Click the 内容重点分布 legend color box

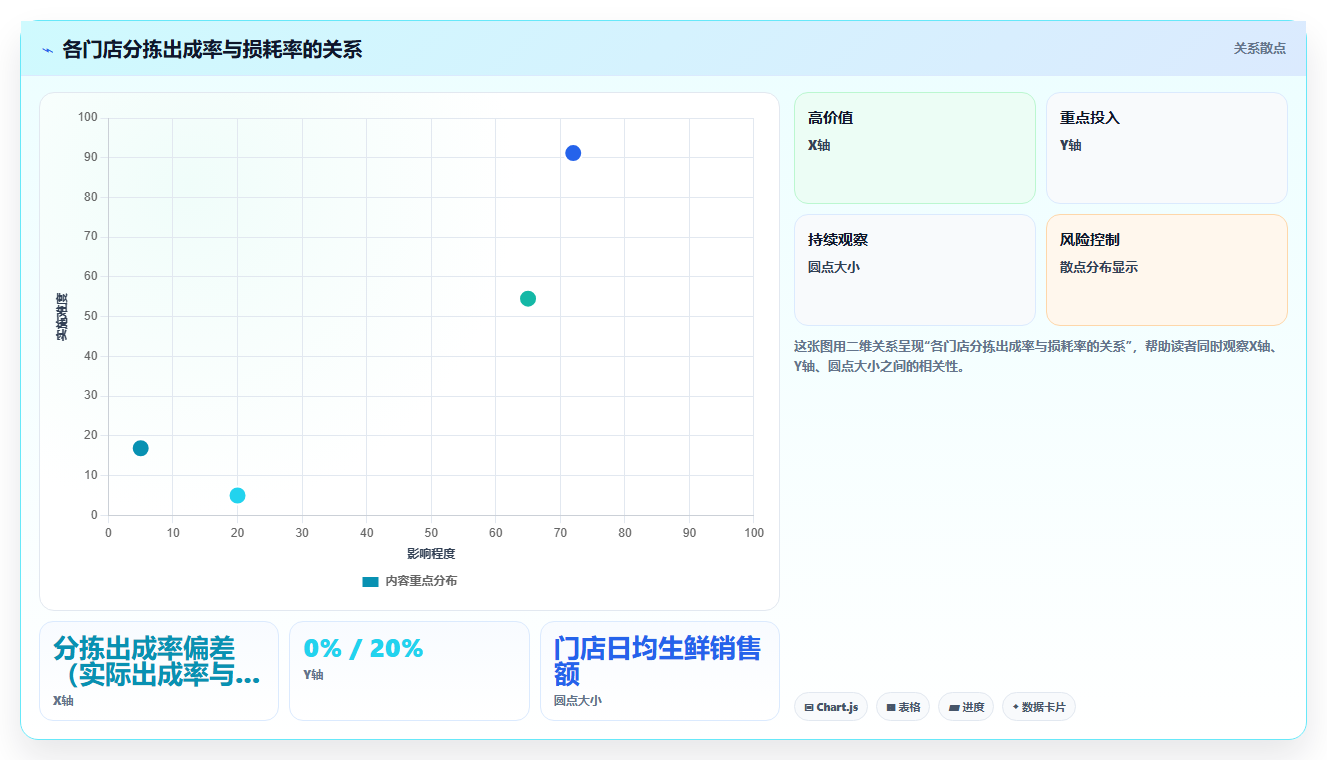coord(371,581)
